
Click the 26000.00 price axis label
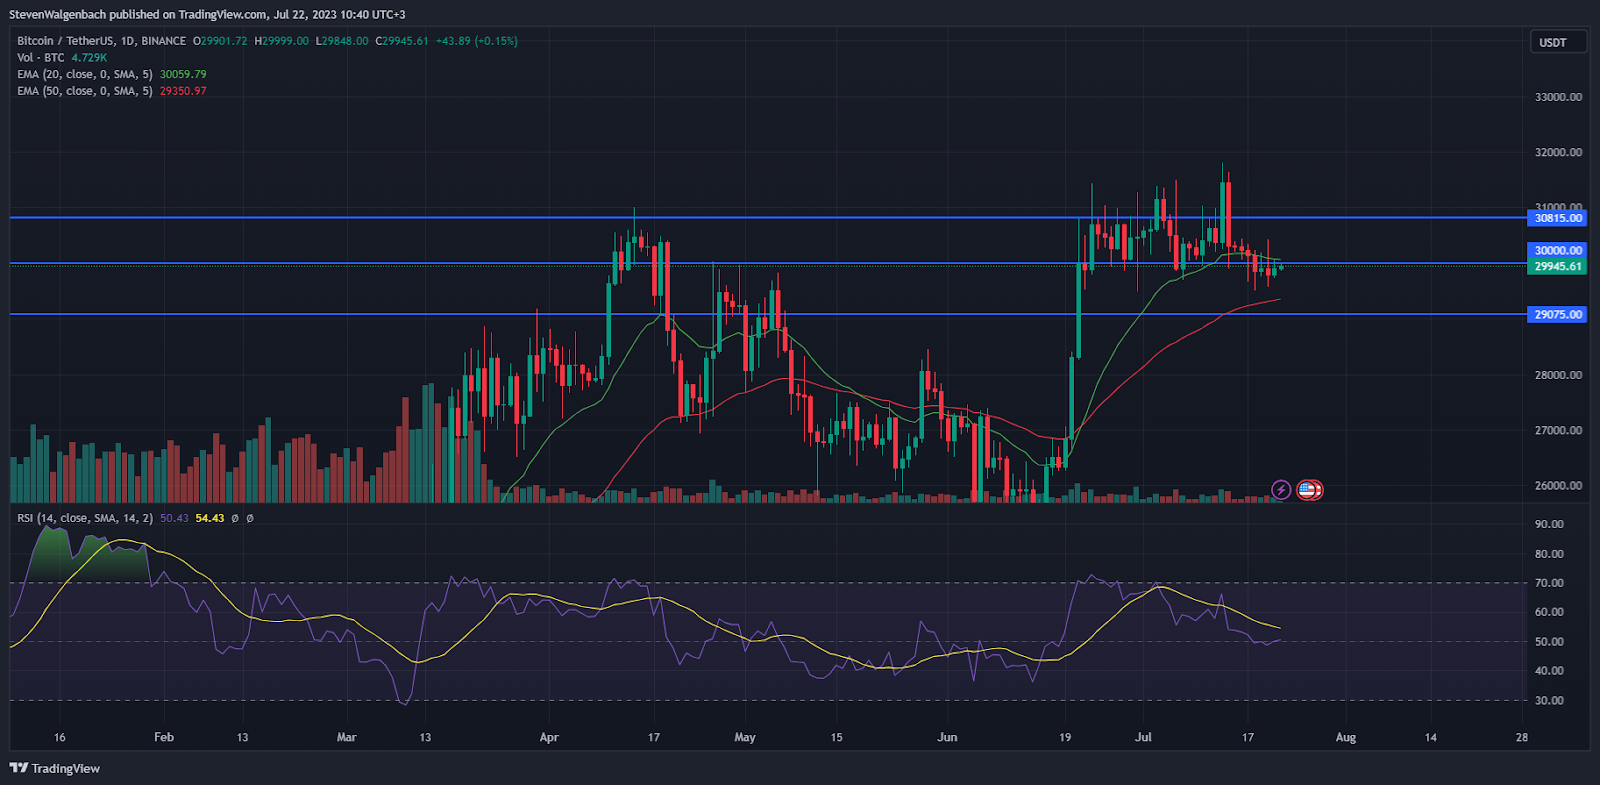(x=1558, y=486)
